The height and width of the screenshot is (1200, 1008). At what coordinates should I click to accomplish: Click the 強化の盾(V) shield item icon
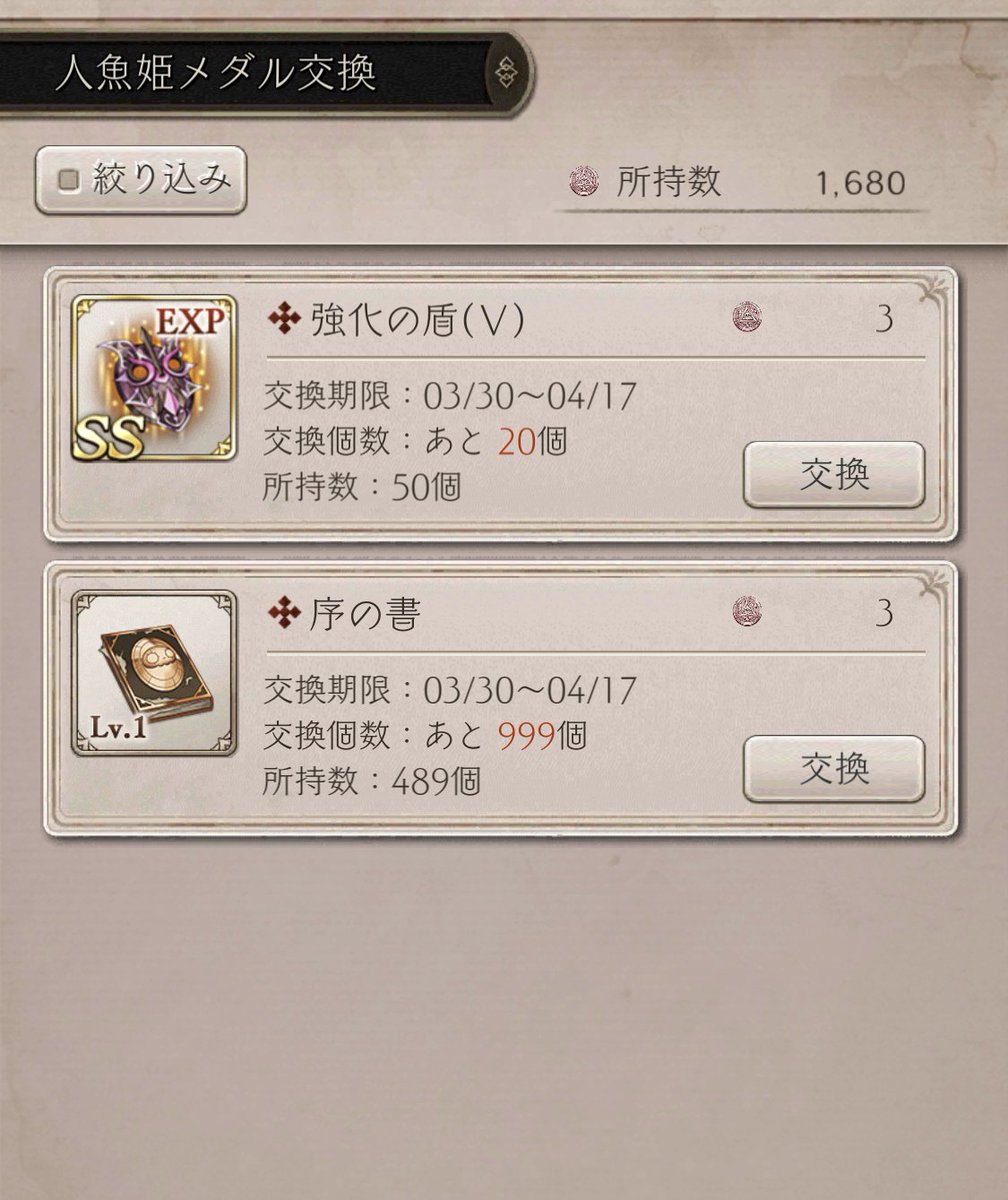(x=154, y=377)
